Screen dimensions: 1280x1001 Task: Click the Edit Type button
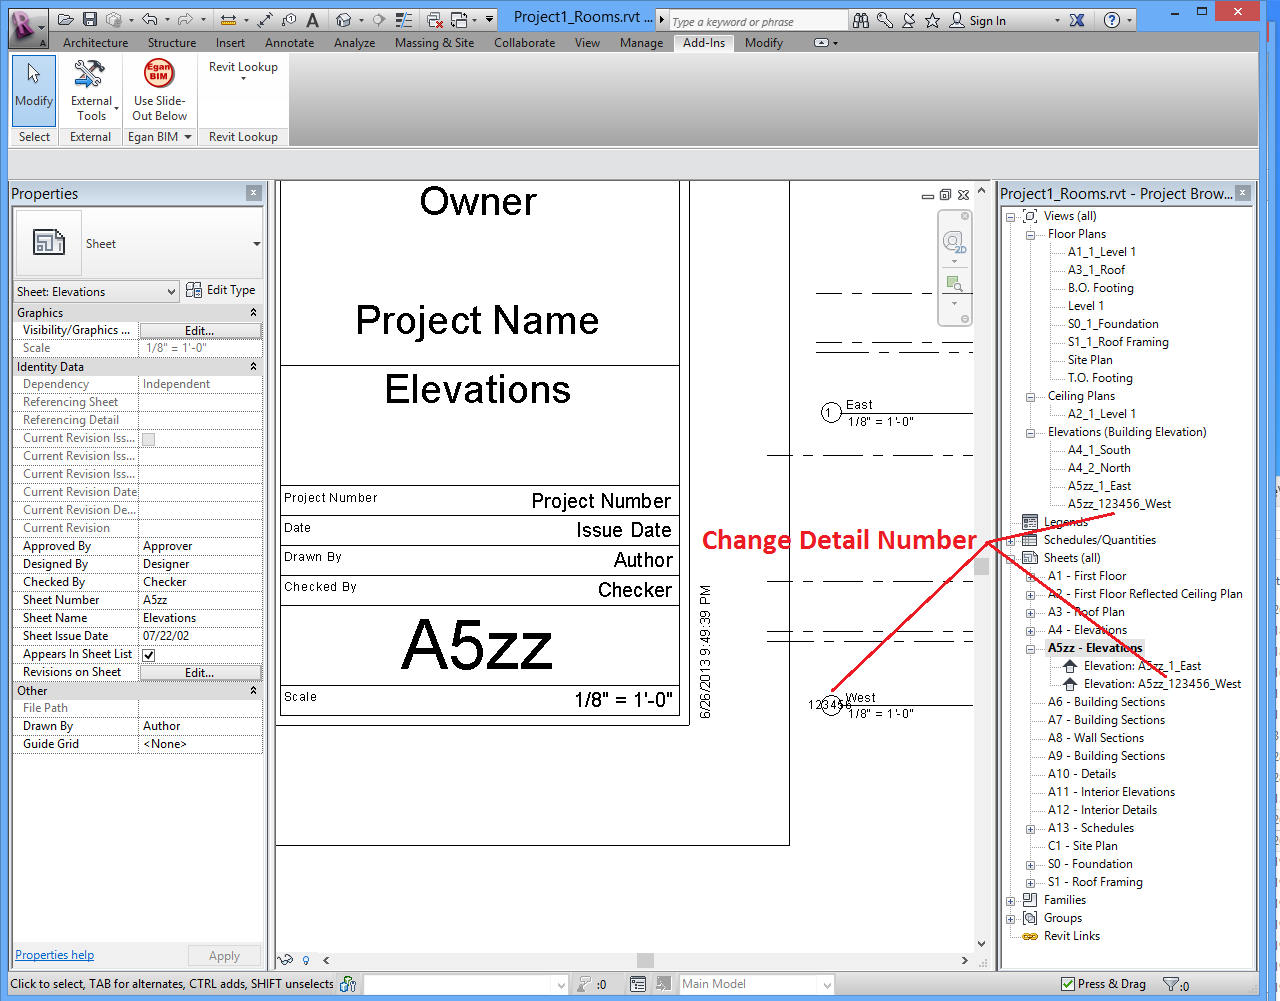[221, 290]
